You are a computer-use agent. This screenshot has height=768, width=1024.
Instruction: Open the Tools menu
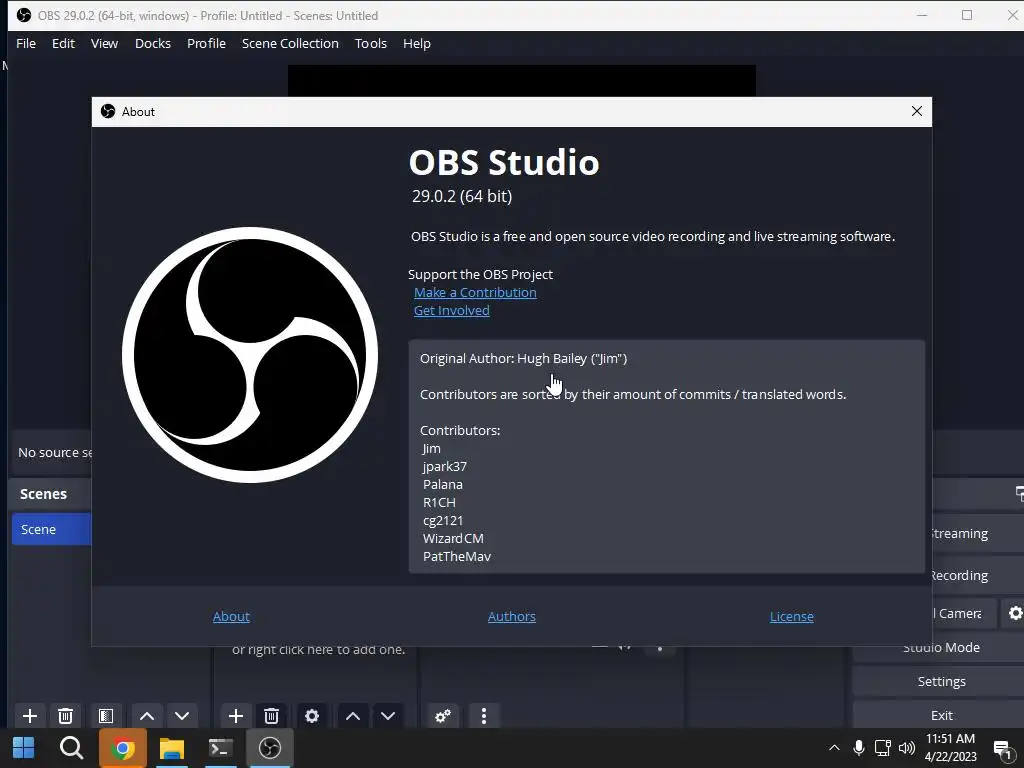pos(371,43)
